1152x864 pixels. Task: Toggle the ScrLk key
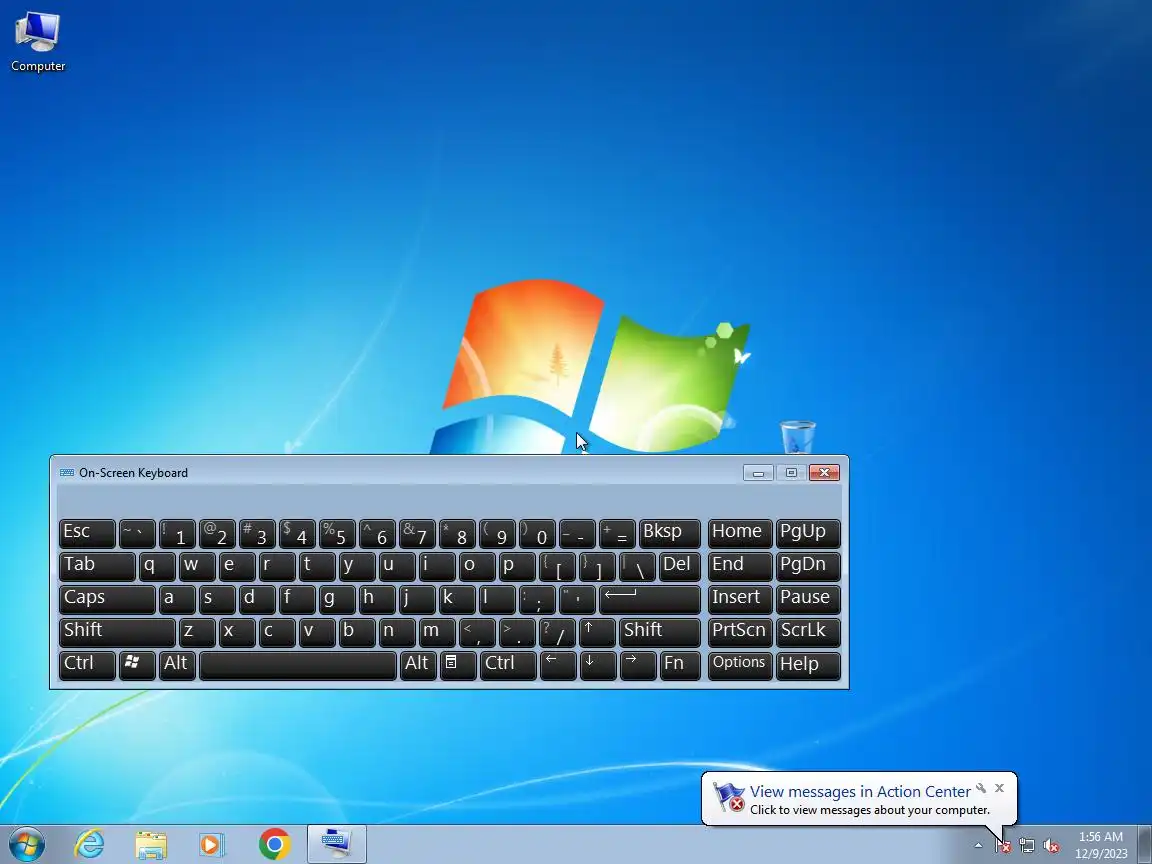click(807, 632)
